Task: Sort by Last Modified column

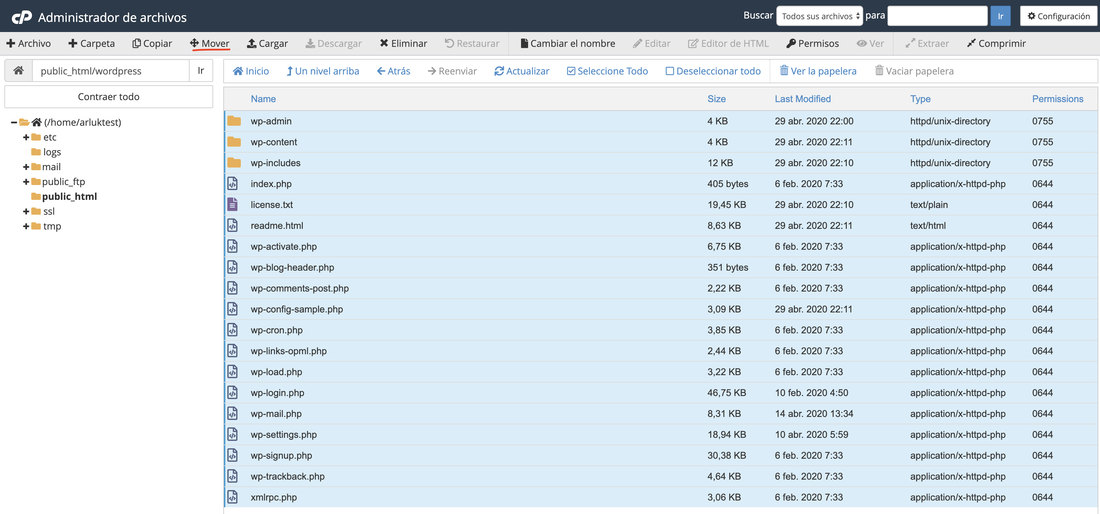Action: pyautogui.click(x=803, y=99)
